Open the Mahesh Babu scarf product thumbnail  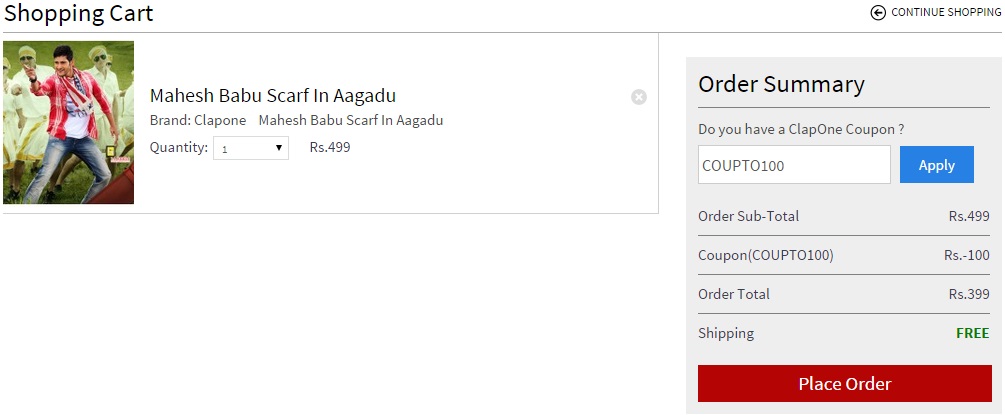click(69, 122)
